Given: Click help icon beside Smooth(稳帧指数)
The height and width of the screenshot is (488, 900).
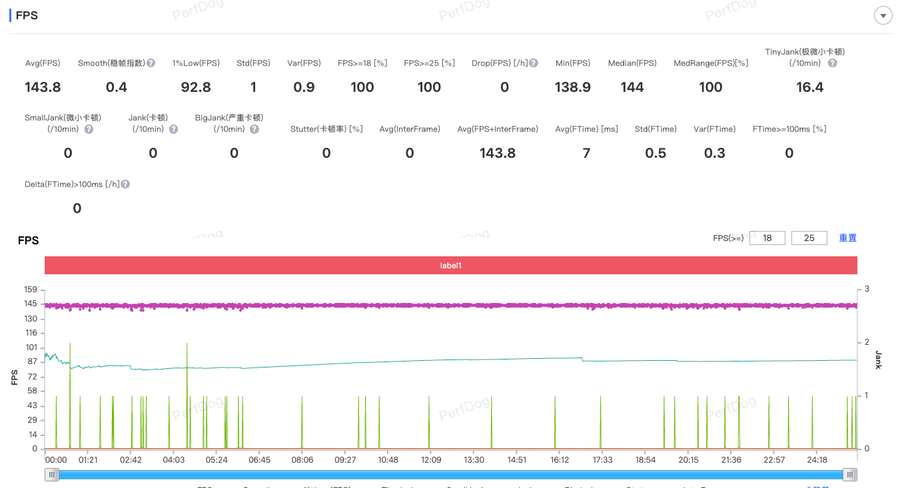Looking at the screenshot, I should pyautogui.click(x=151, y=63).
